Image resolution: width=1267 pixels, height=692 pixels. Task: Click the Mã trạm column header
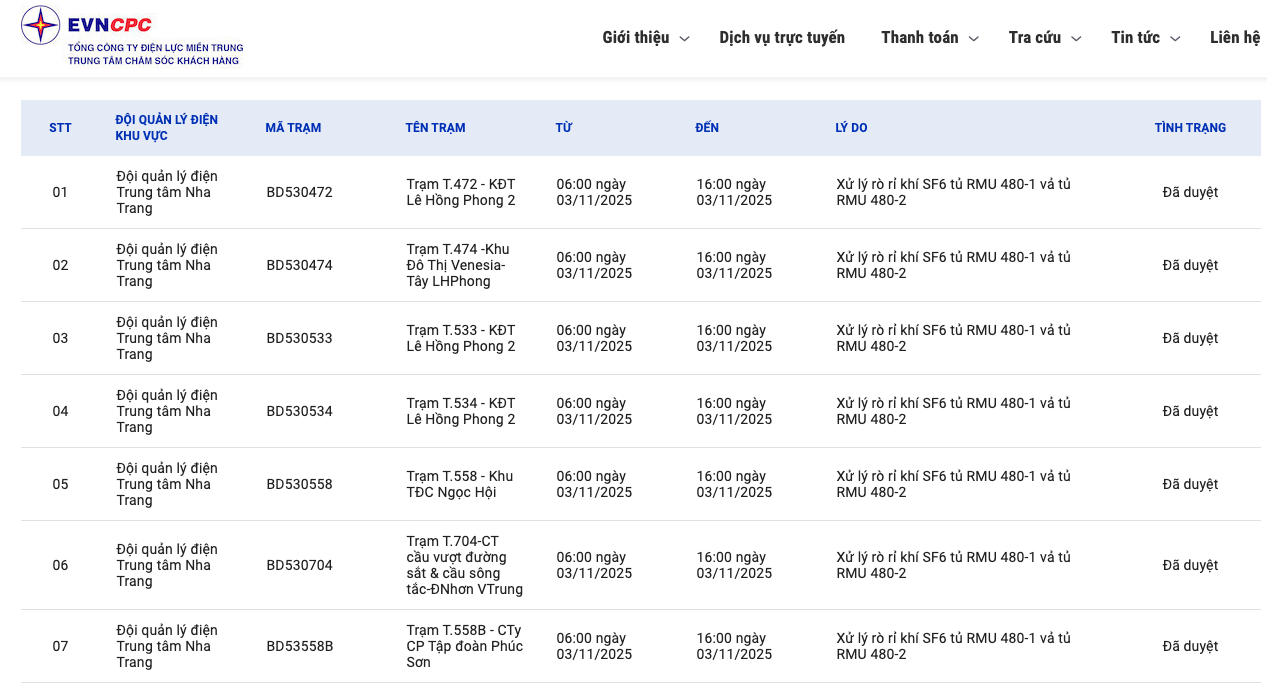293,128
